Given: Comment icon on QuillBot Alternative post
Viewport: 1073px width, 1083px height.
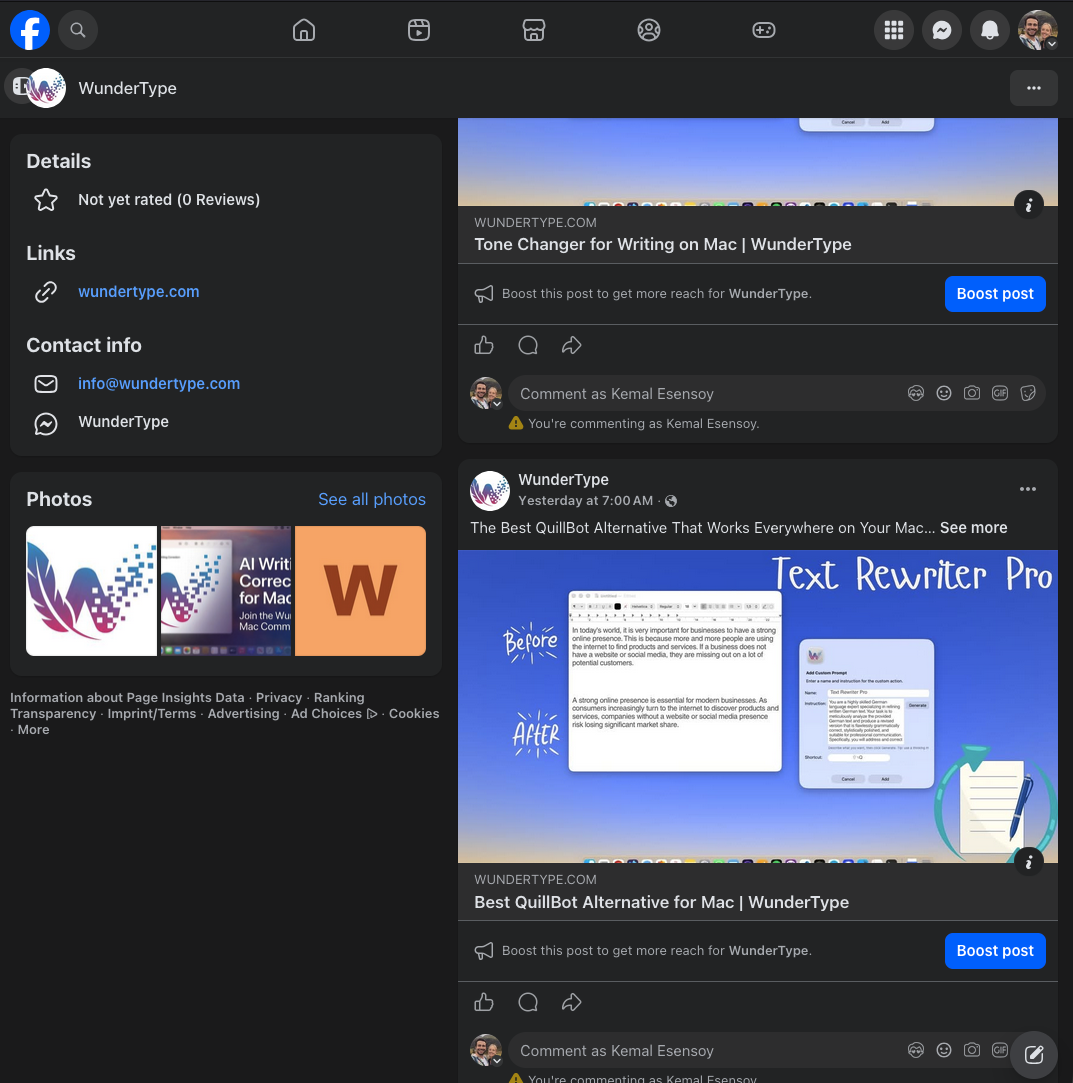Looking at the screenshot, I should point(528,1001).
